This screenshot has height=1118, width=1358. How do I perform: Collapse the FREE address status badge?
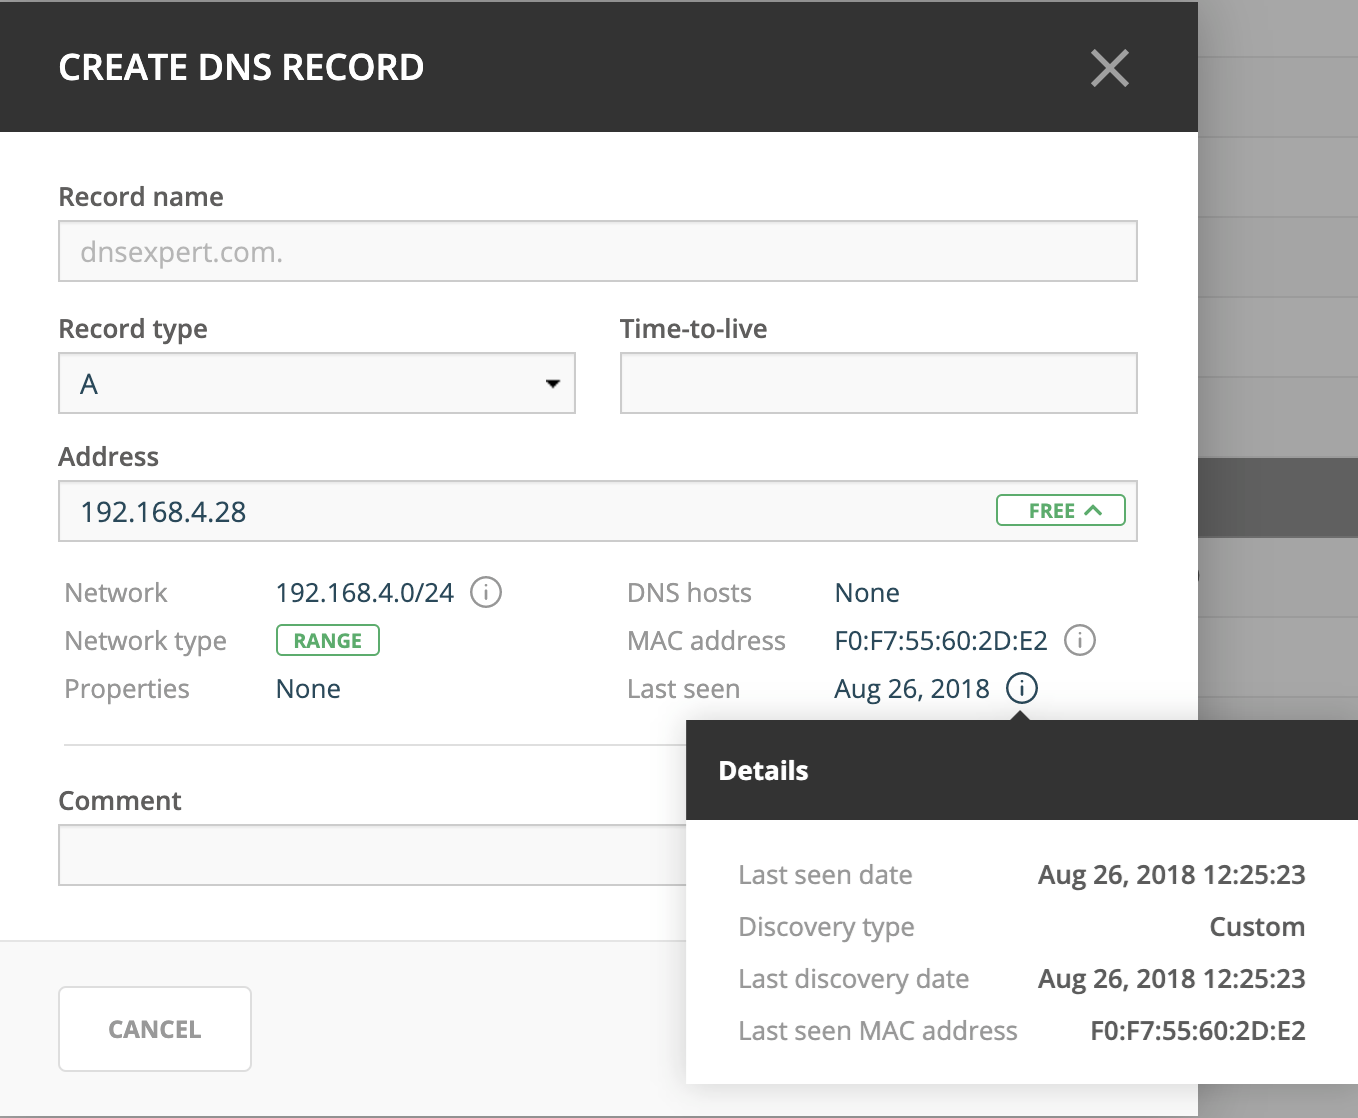pyautogui.click(x=1060, y=510)
